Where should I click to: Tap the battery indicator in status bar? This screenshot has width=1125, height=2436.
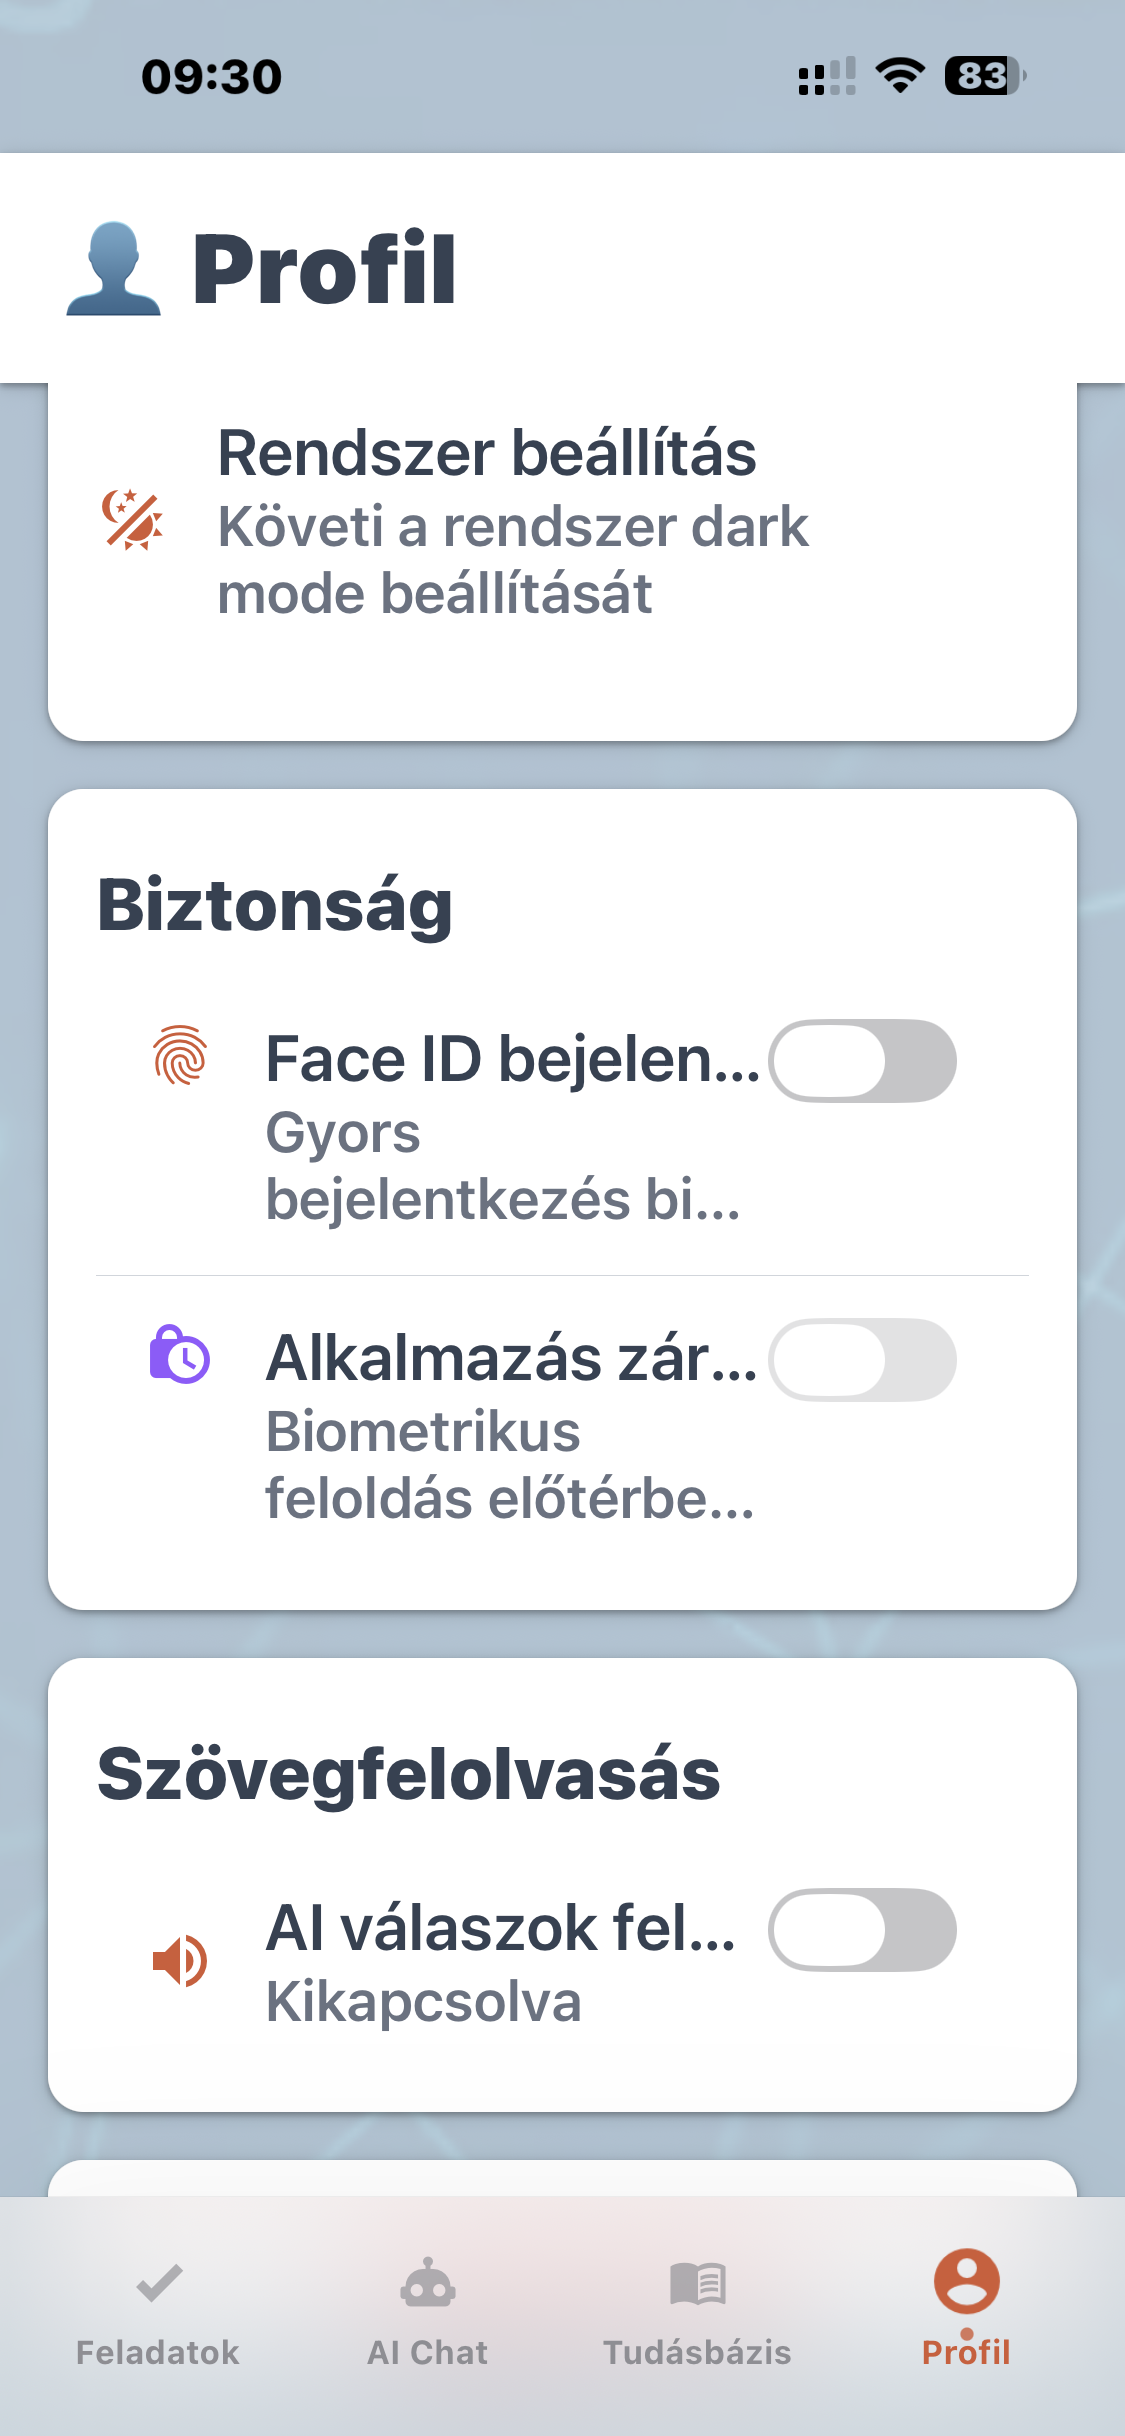(x=985, y=76)
